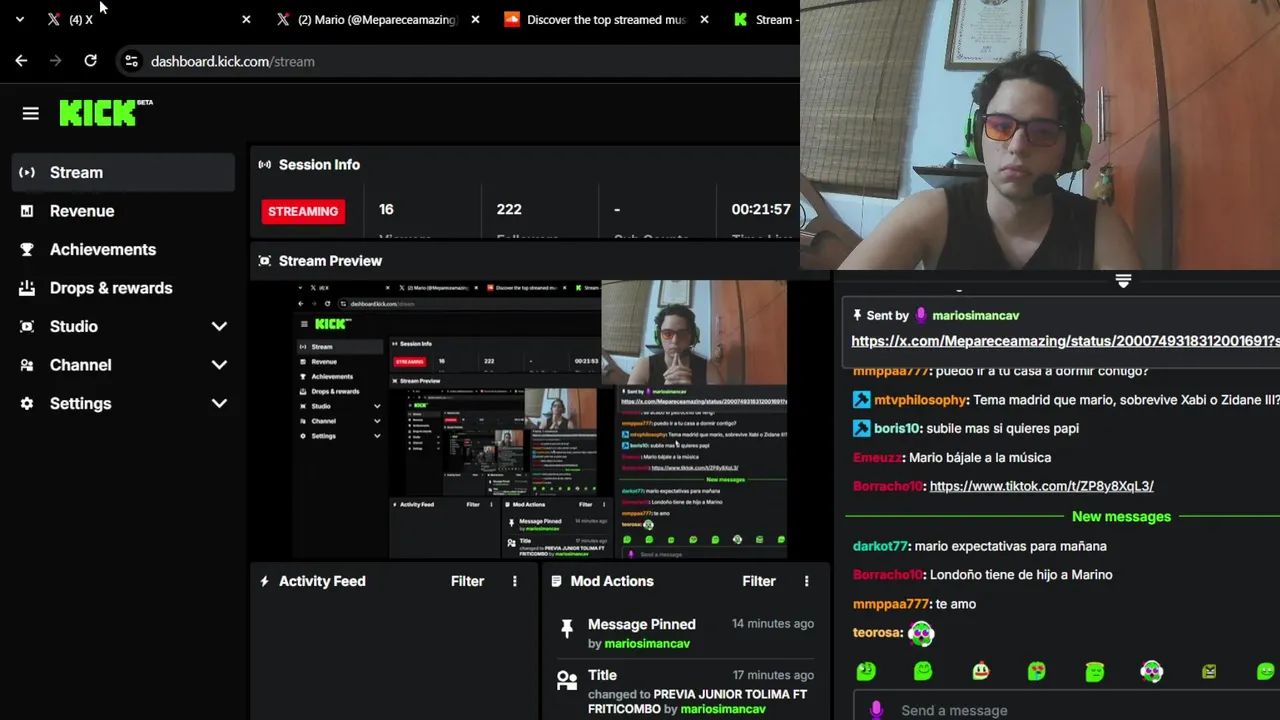The height and width of the screenshot is (720, 1280).
Task: Close the "(4) X" browser tab
Action: [246, 19]
